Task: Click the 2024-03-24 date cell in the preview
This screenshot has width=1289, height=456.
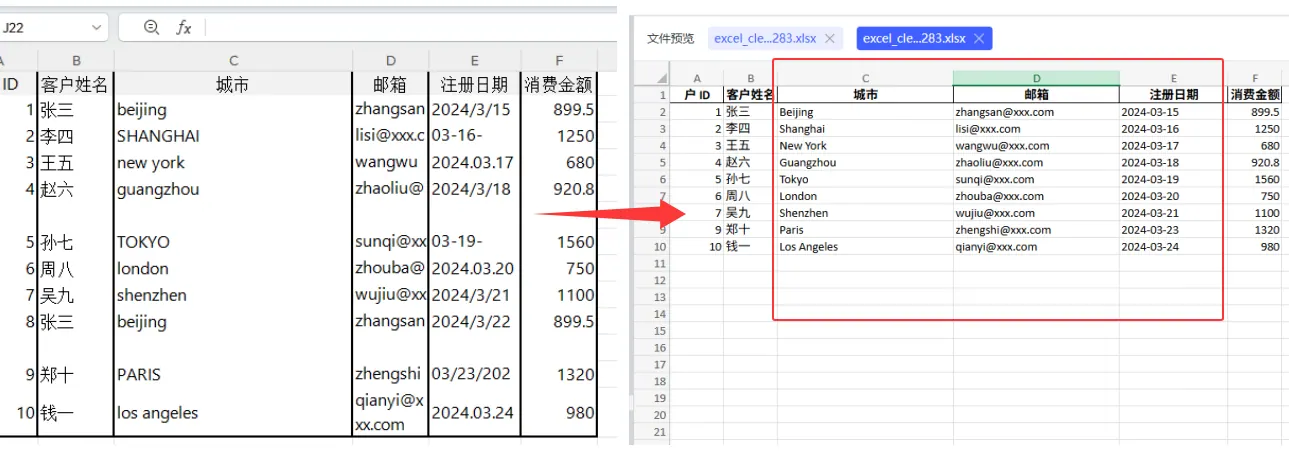Action: 1173,246
